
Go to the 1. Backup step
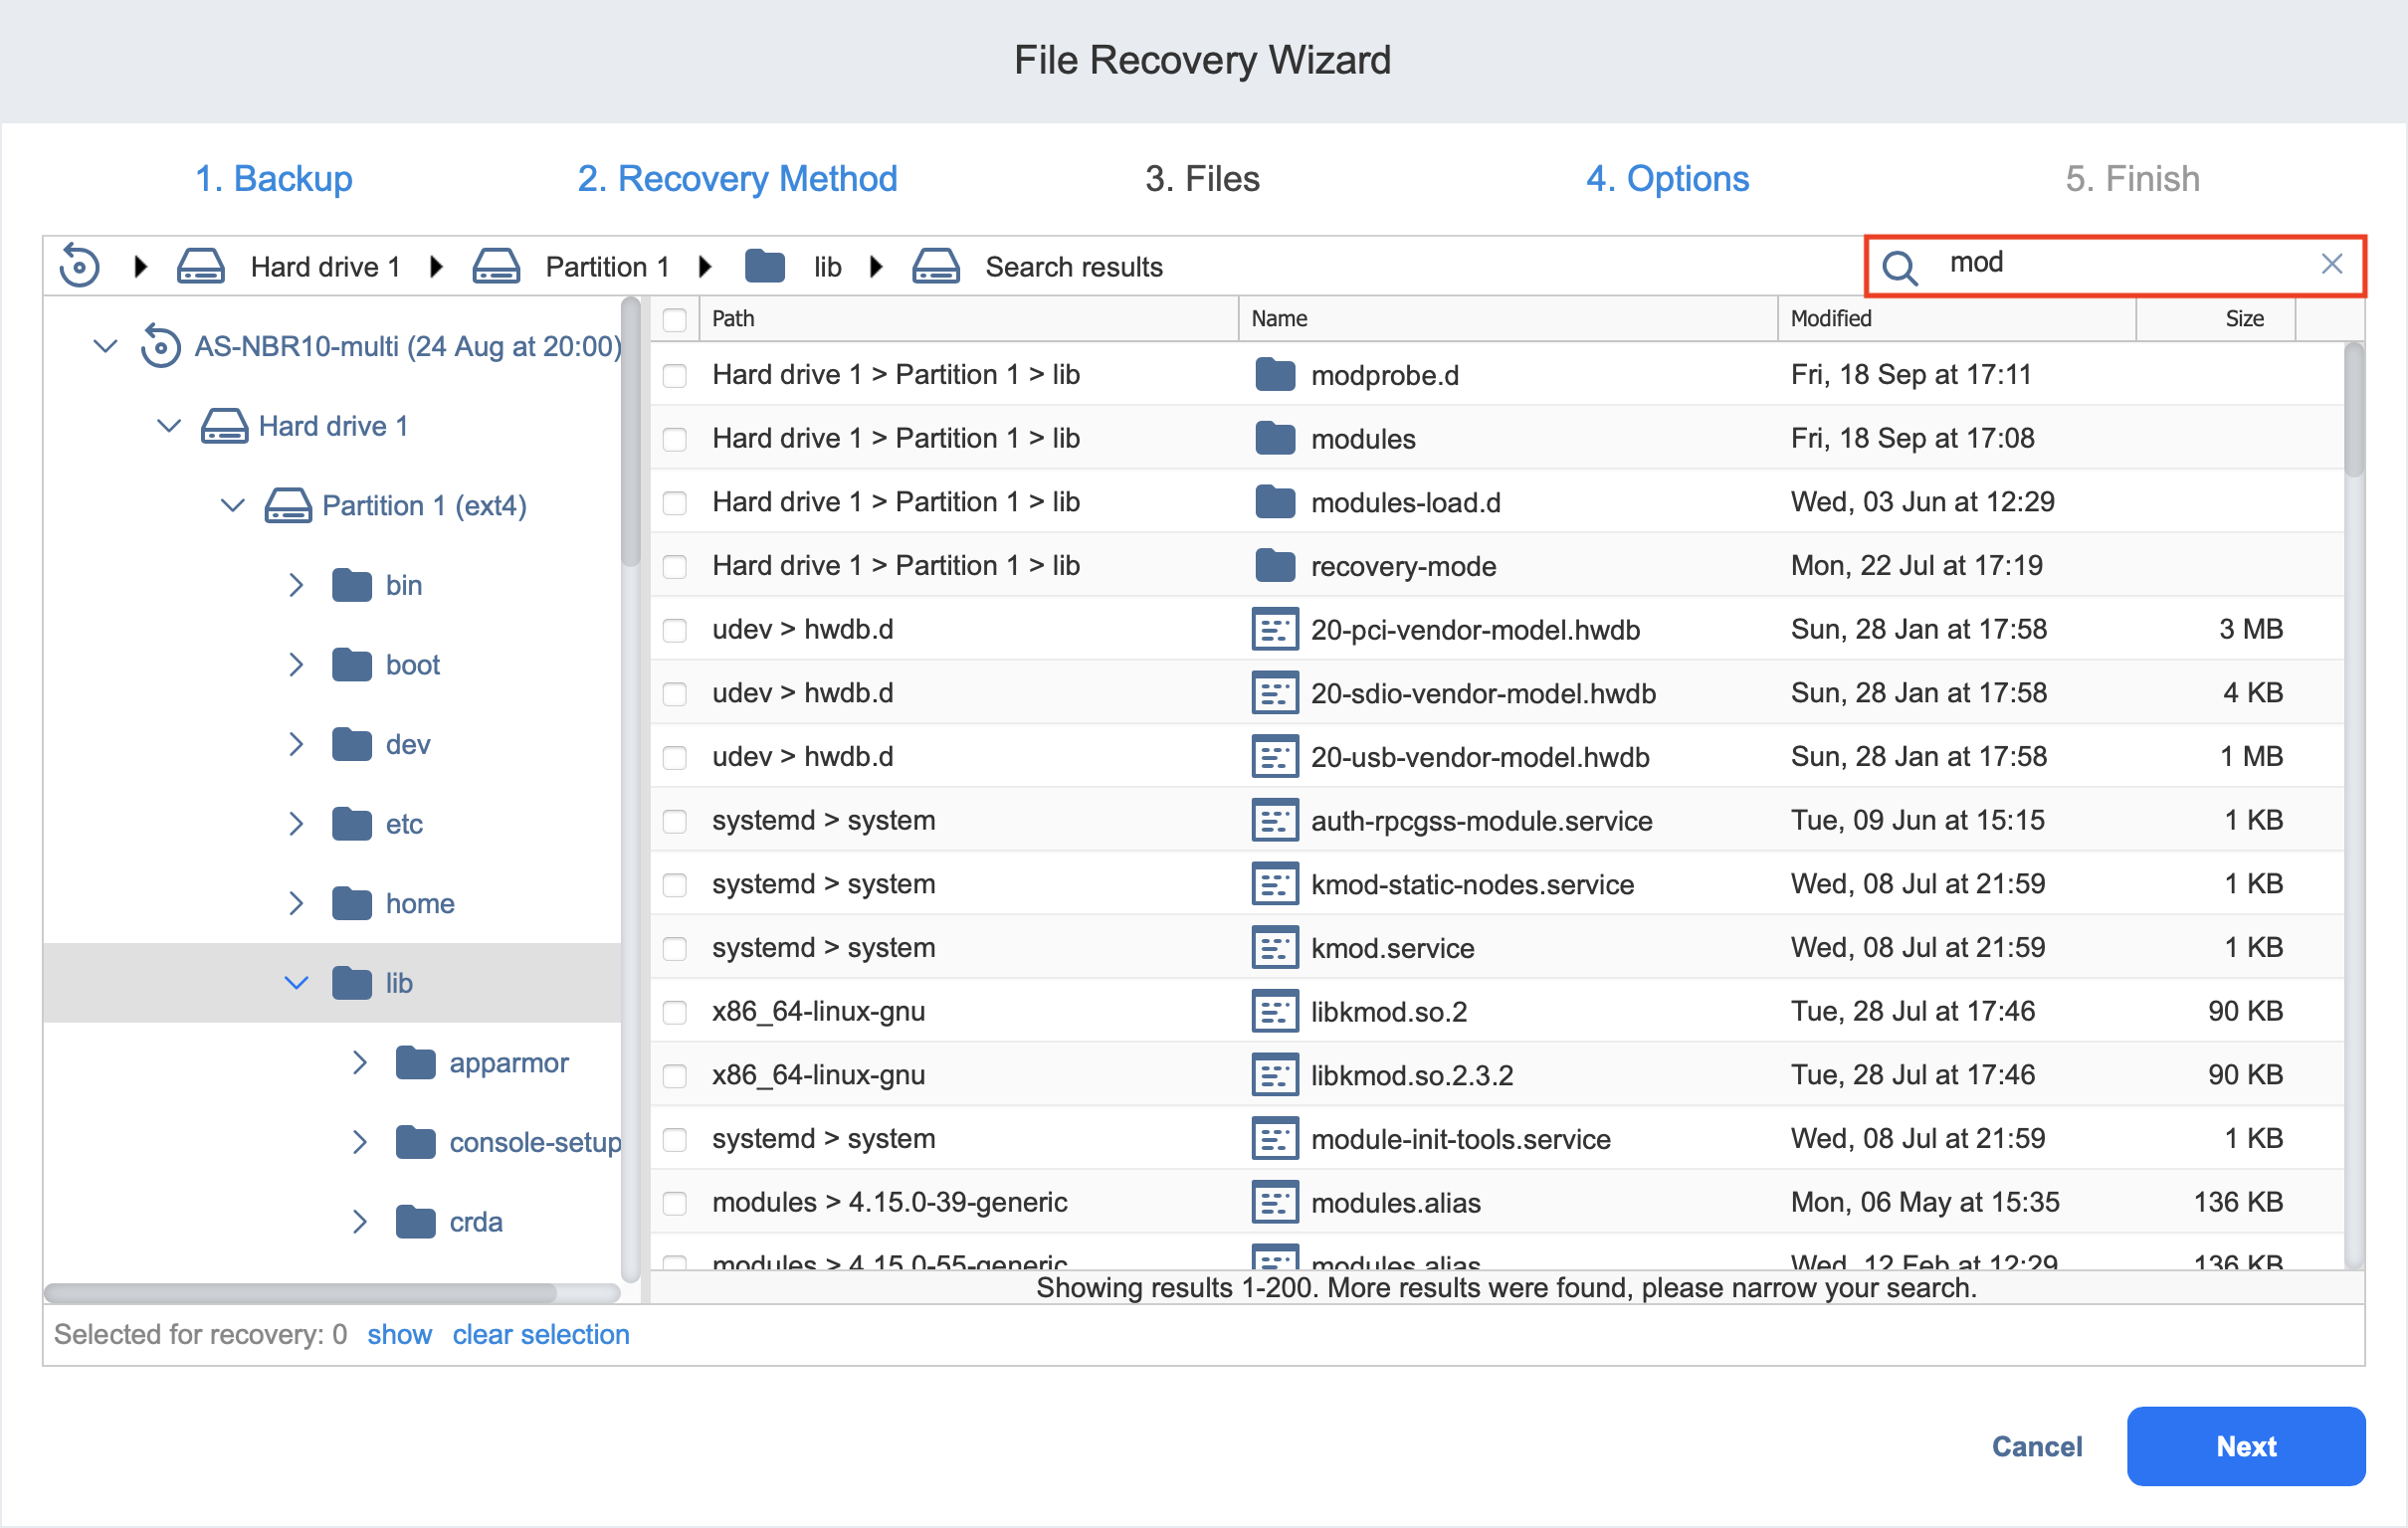(x=273, y=179)
